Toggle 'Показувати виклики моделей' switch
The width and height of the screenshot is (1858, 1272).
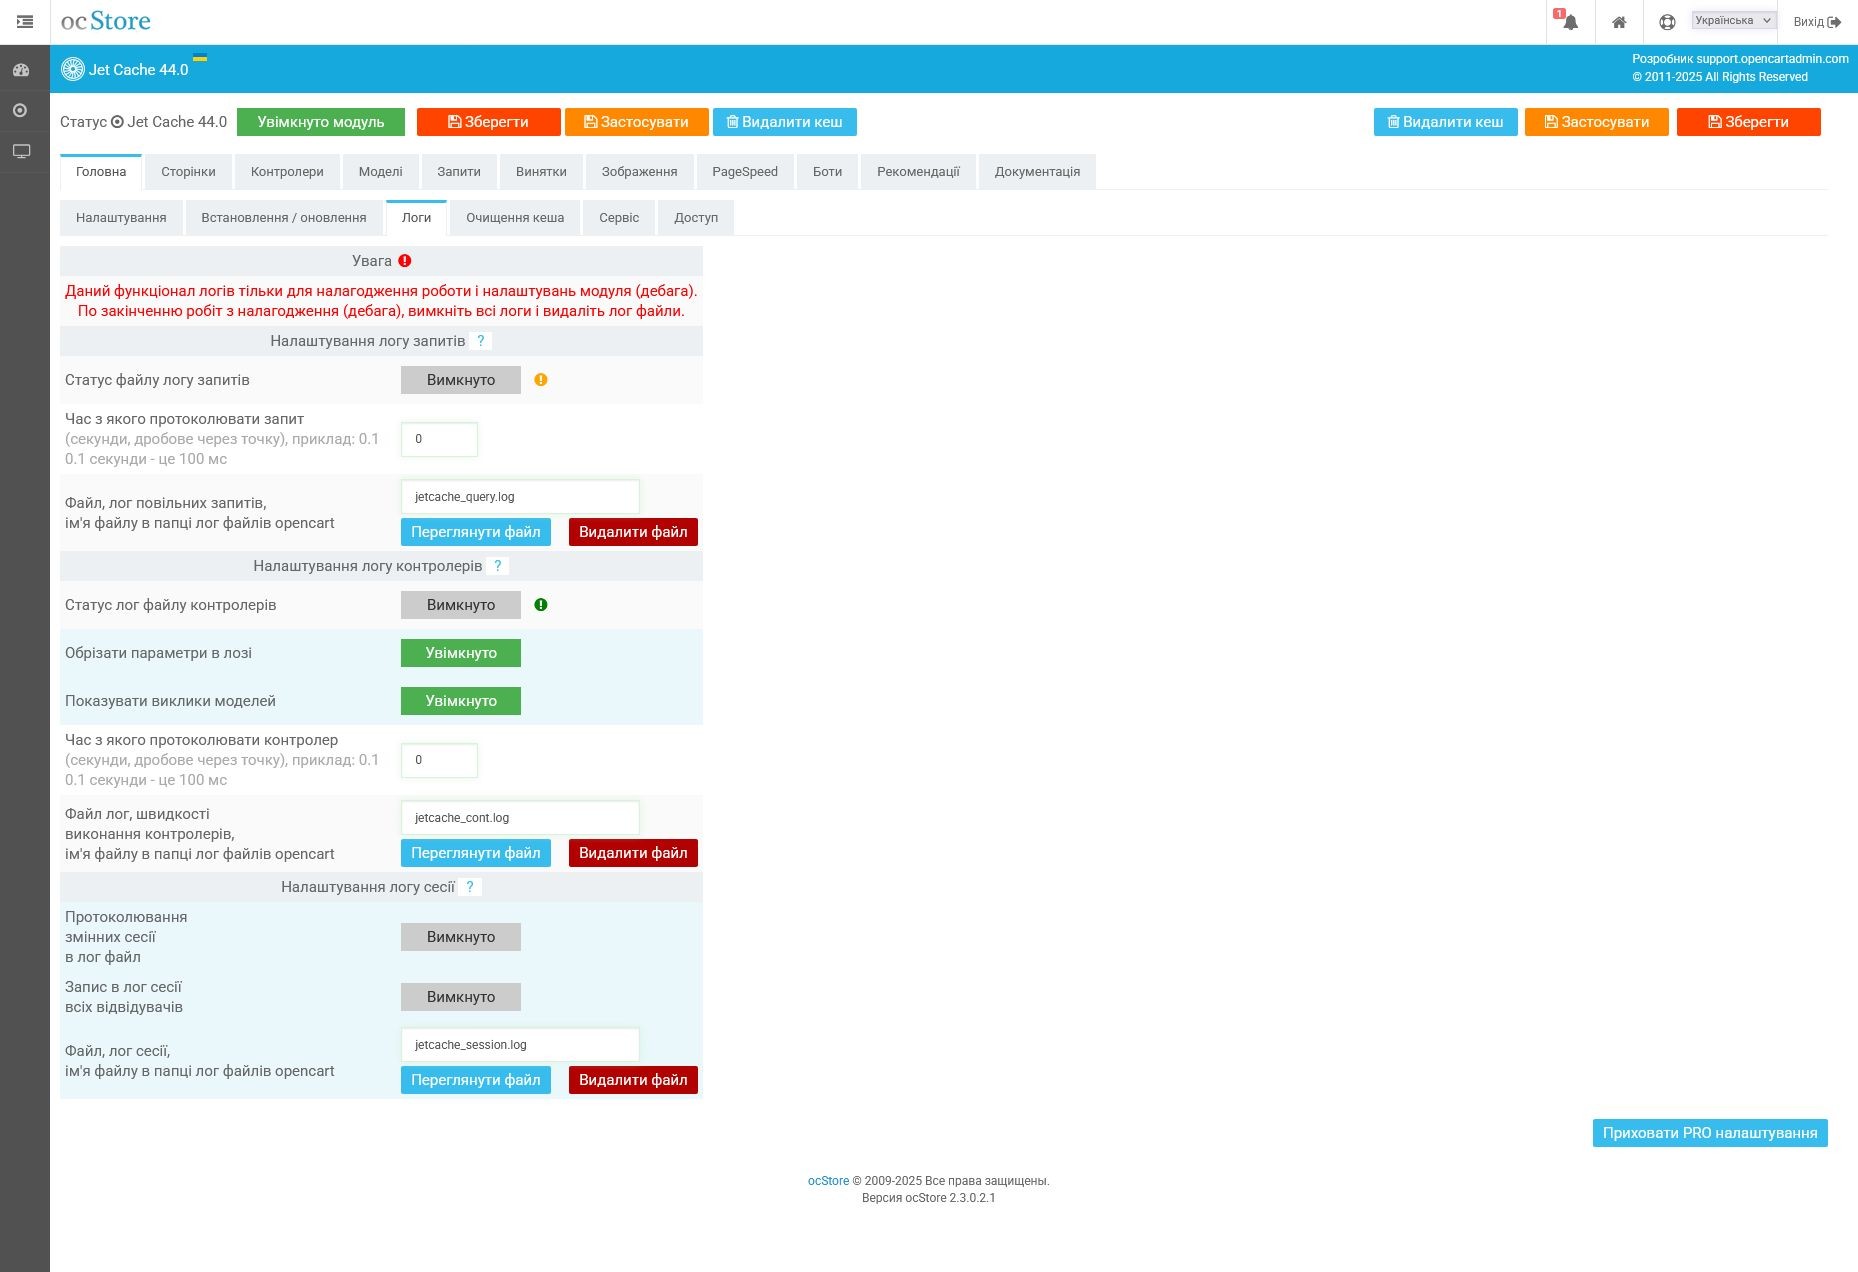[x=461, y=701]
